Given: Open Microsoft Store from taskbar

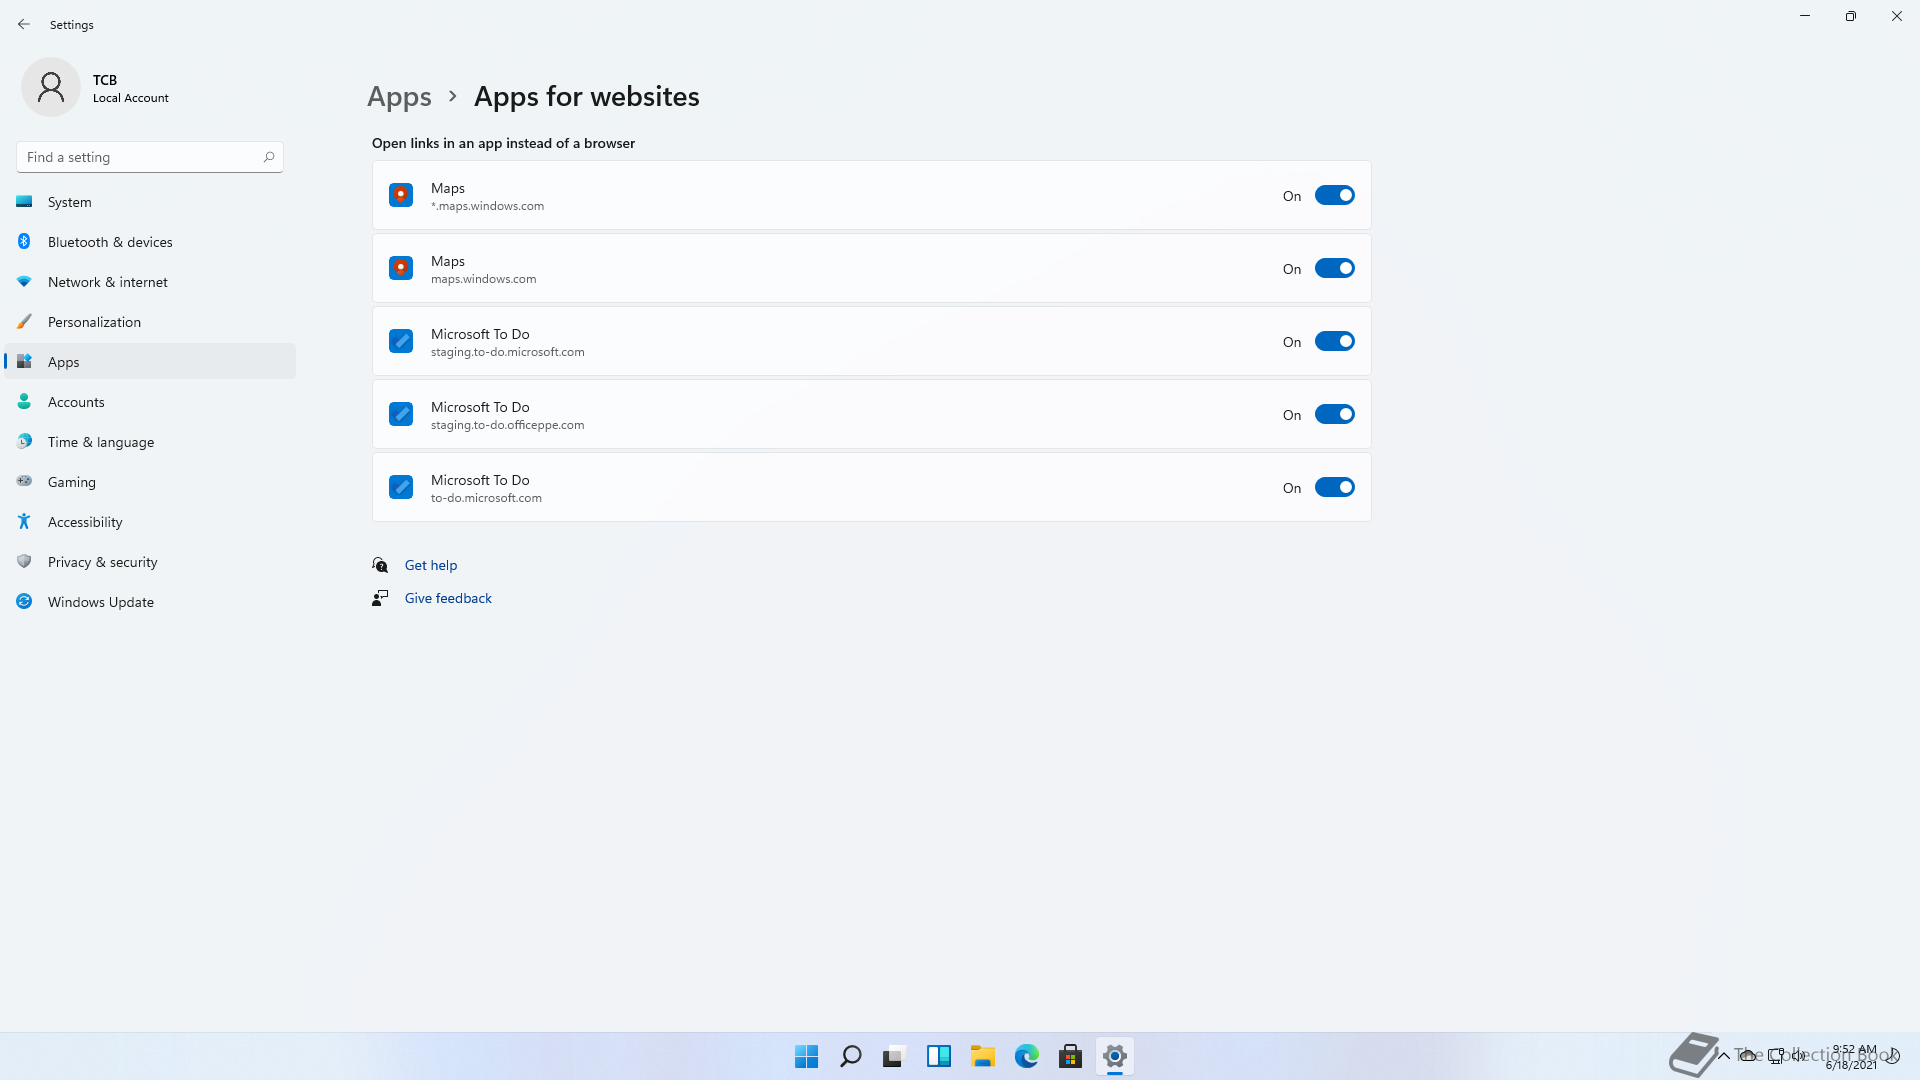Looking at the screenshot, I should pos(1071,1056).
